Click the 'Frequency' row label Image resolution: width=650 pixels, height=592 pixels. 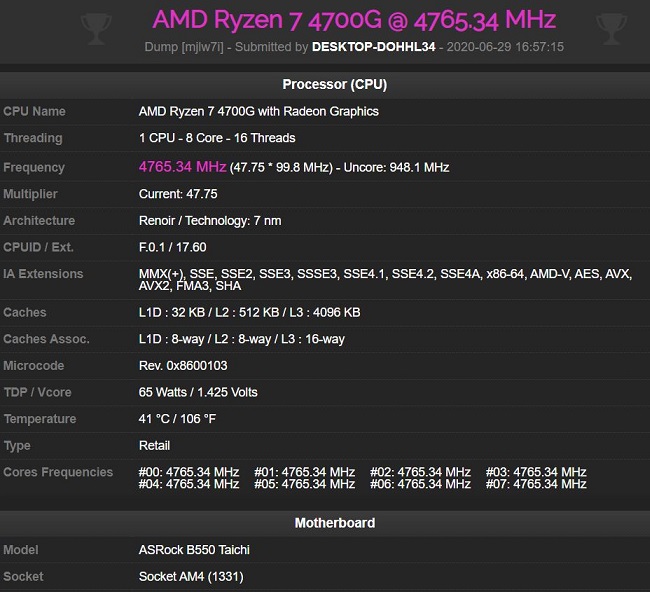[34, 167]
